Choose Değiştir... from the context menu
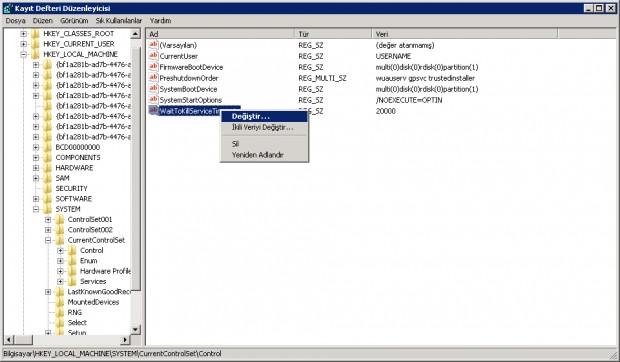 [264, 116]
